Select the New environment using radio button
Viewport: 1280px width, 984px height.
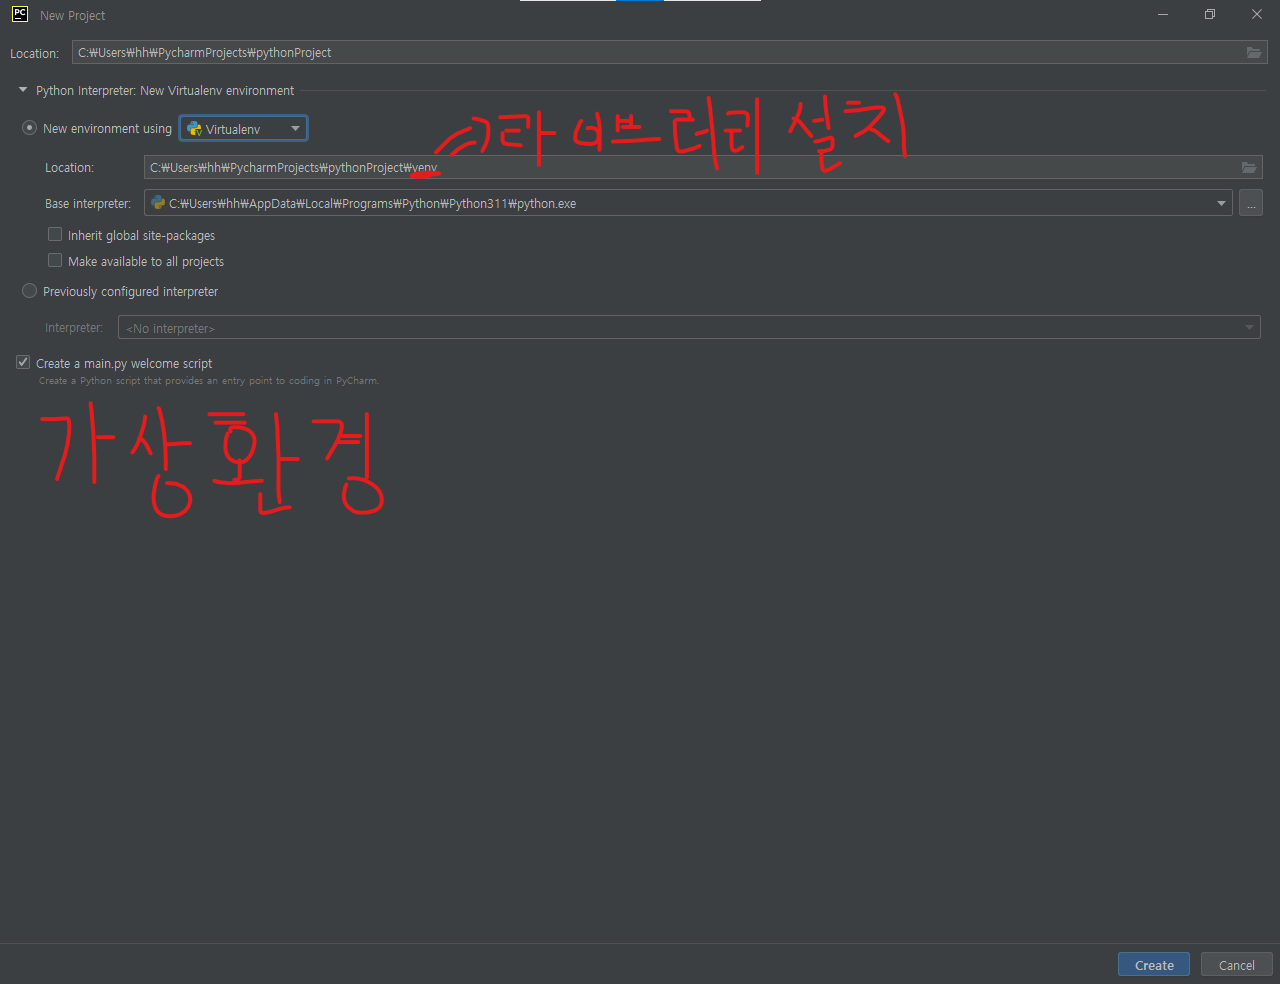pyautogui.click(x=30, y=128)
